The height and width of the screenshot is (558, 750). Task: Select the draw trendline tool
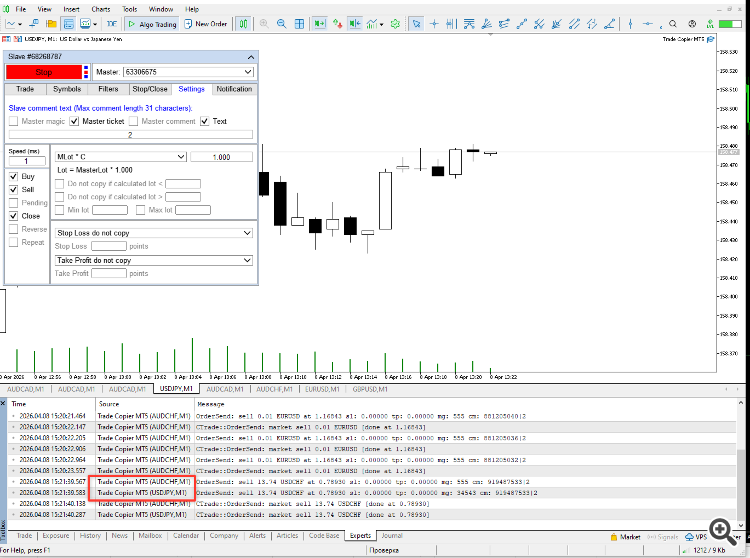(x=521, y=23)
